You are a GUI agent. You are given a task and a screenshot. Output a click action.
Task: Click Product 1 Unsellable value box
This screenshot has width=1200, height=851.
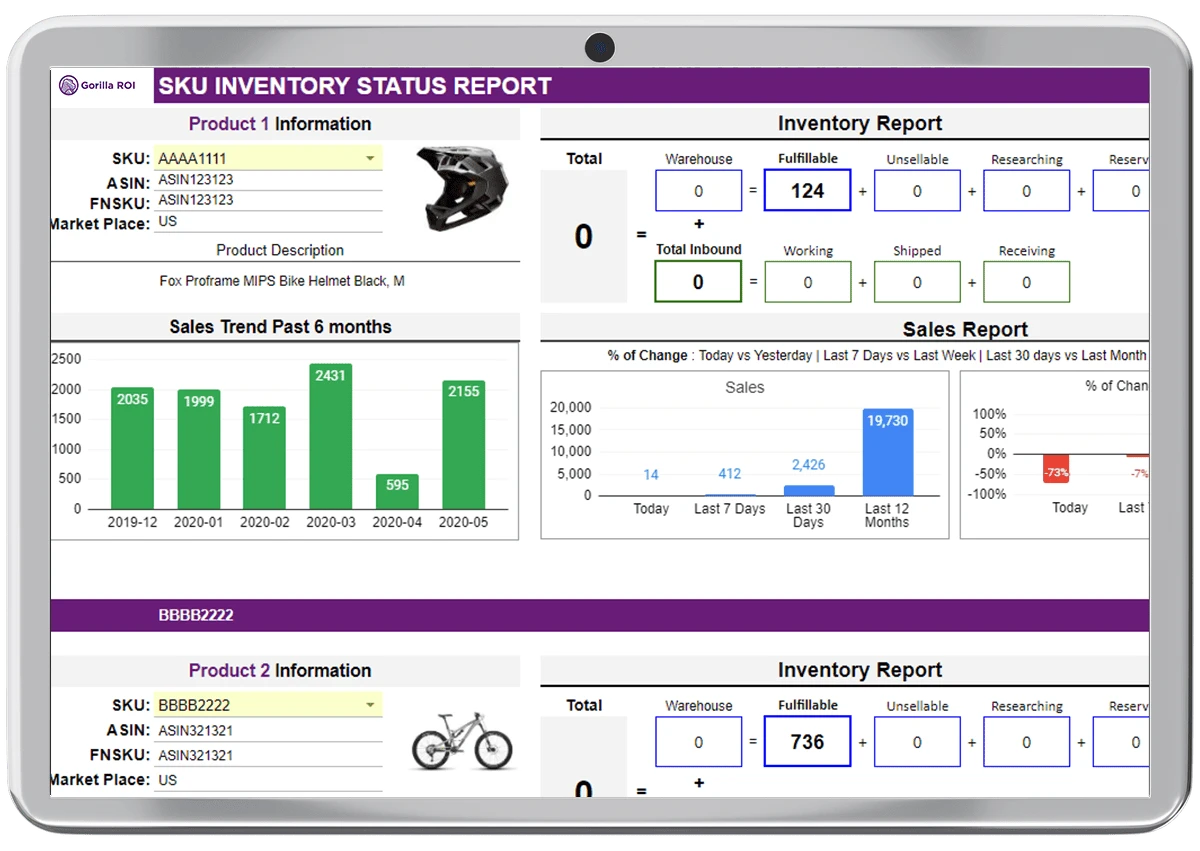click(917, 190)
